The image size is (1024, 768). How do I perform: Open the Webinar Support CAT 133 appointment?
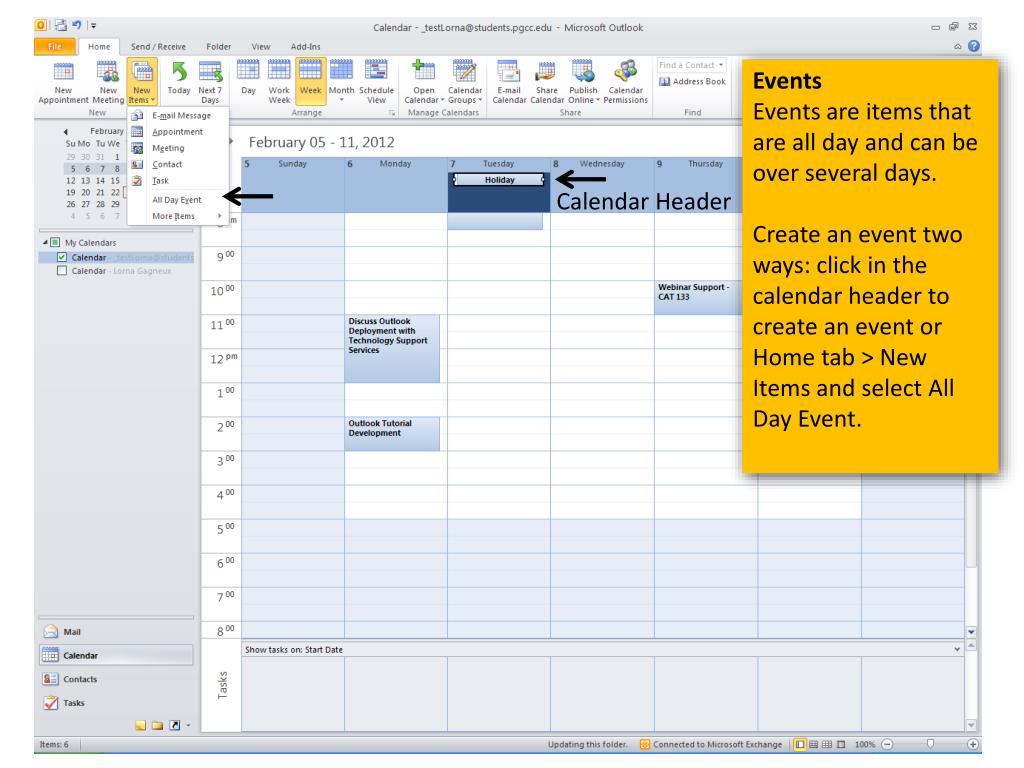point(699,298)
